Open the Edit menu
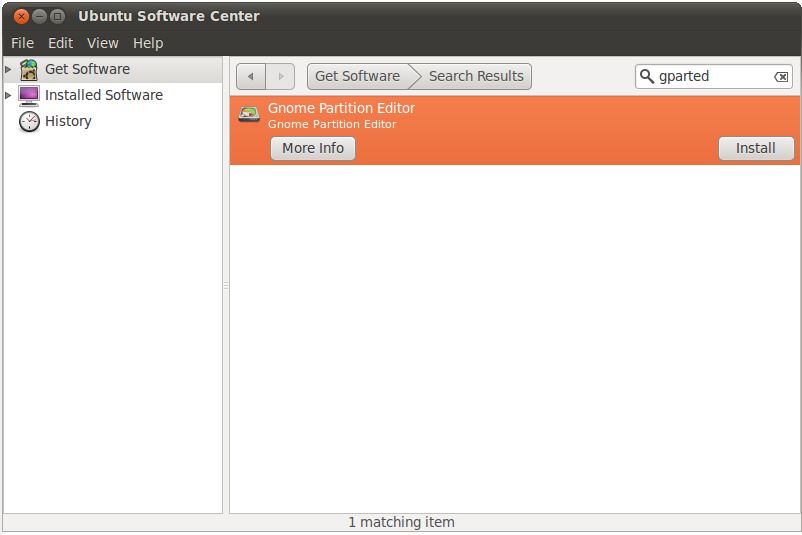The width and height of the screenshot is (802, 535). pos(61,43)
